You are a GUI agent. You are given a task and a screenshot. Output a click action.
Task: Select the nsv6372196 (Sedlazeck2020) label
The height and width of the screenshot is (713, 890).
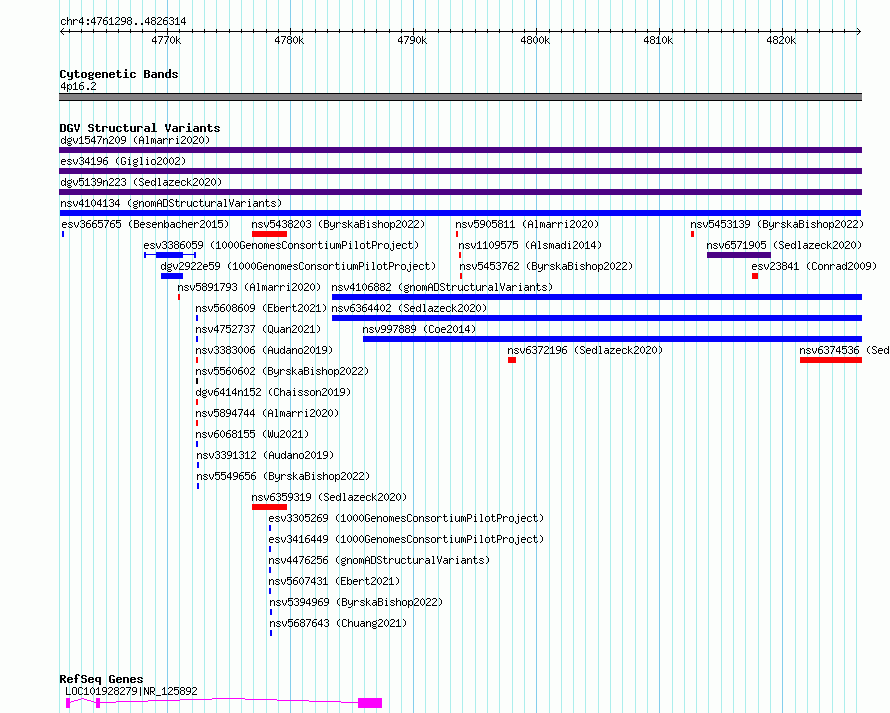tap(585, 350)
